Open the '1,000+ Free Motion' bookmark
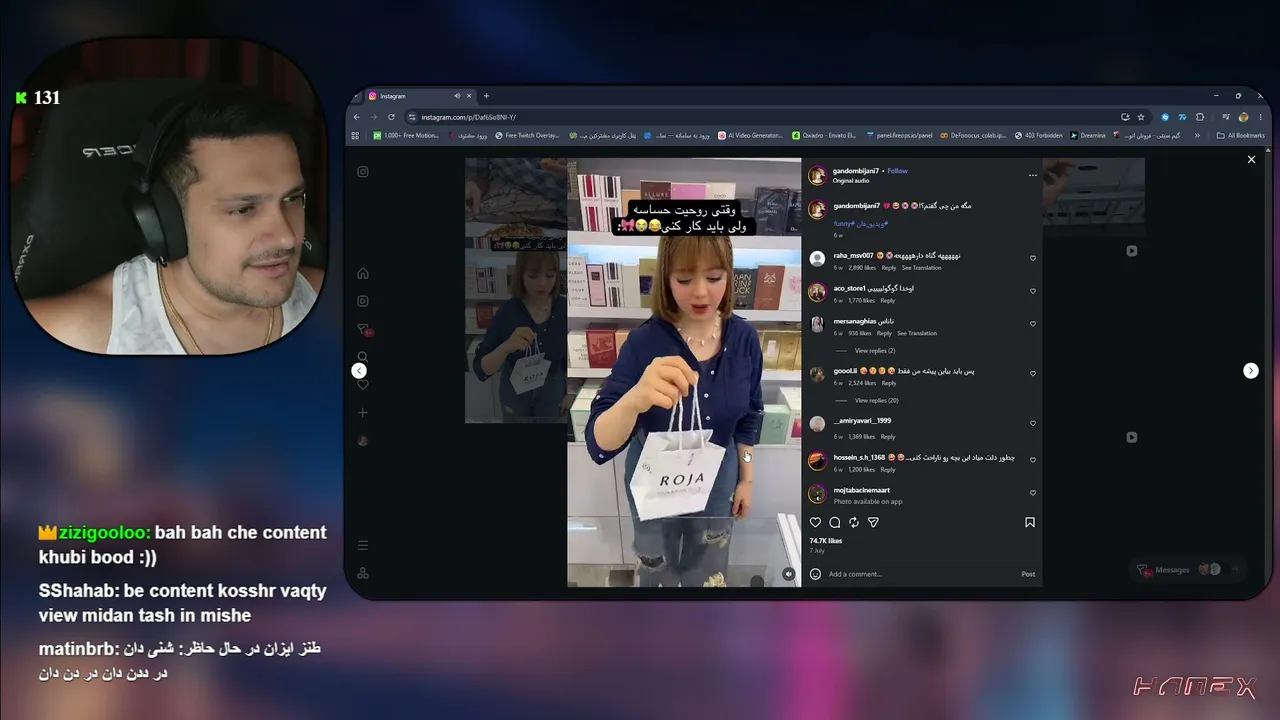1280x720 pixels. (x=406, y=136)
